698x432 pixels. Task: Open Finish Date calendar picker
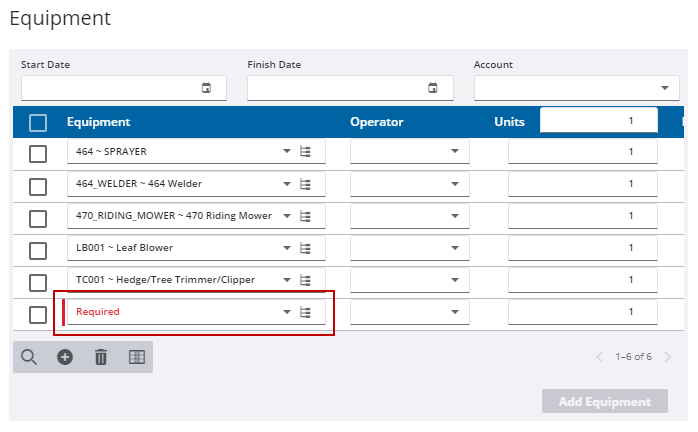pyautogui.click(x=433, y=88)
